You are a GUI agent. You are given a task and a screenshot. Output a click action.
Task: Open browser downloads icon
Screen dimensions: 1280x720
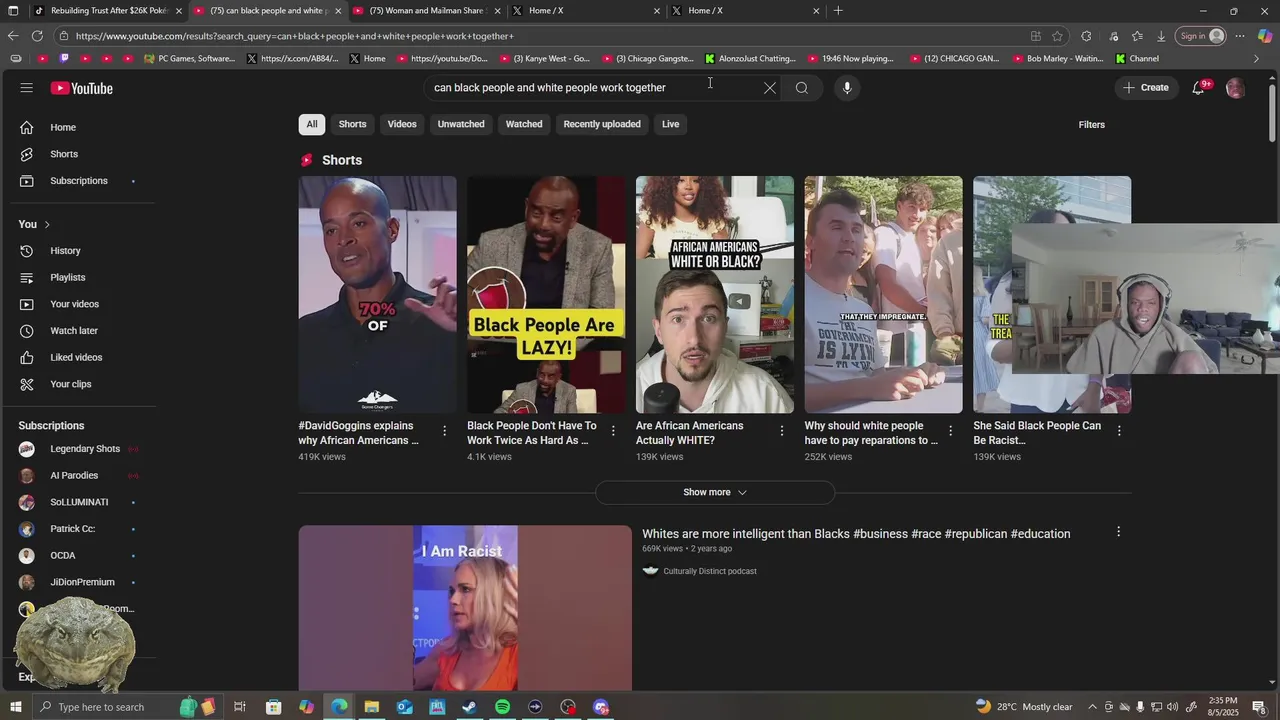tap(1161, 36)
